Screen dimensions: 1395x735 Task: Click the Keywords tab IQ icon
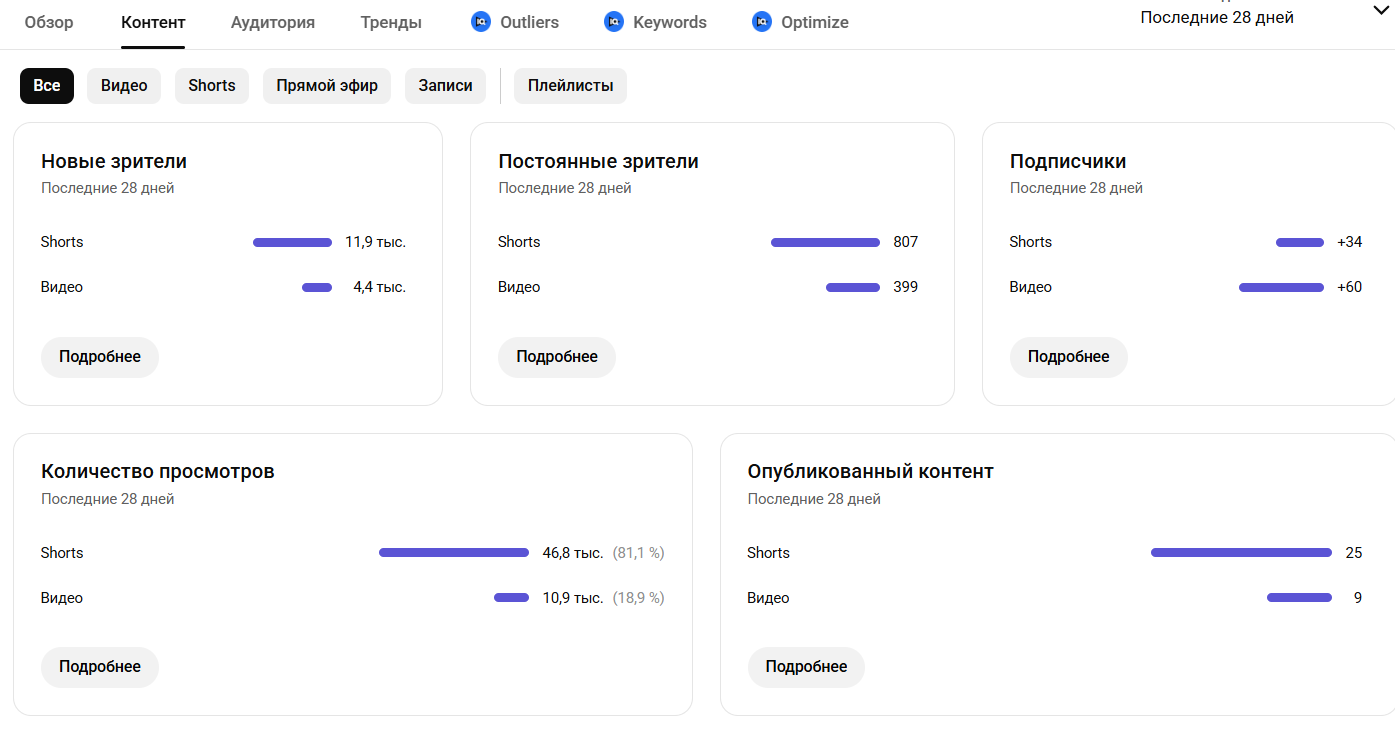point(614,22)
